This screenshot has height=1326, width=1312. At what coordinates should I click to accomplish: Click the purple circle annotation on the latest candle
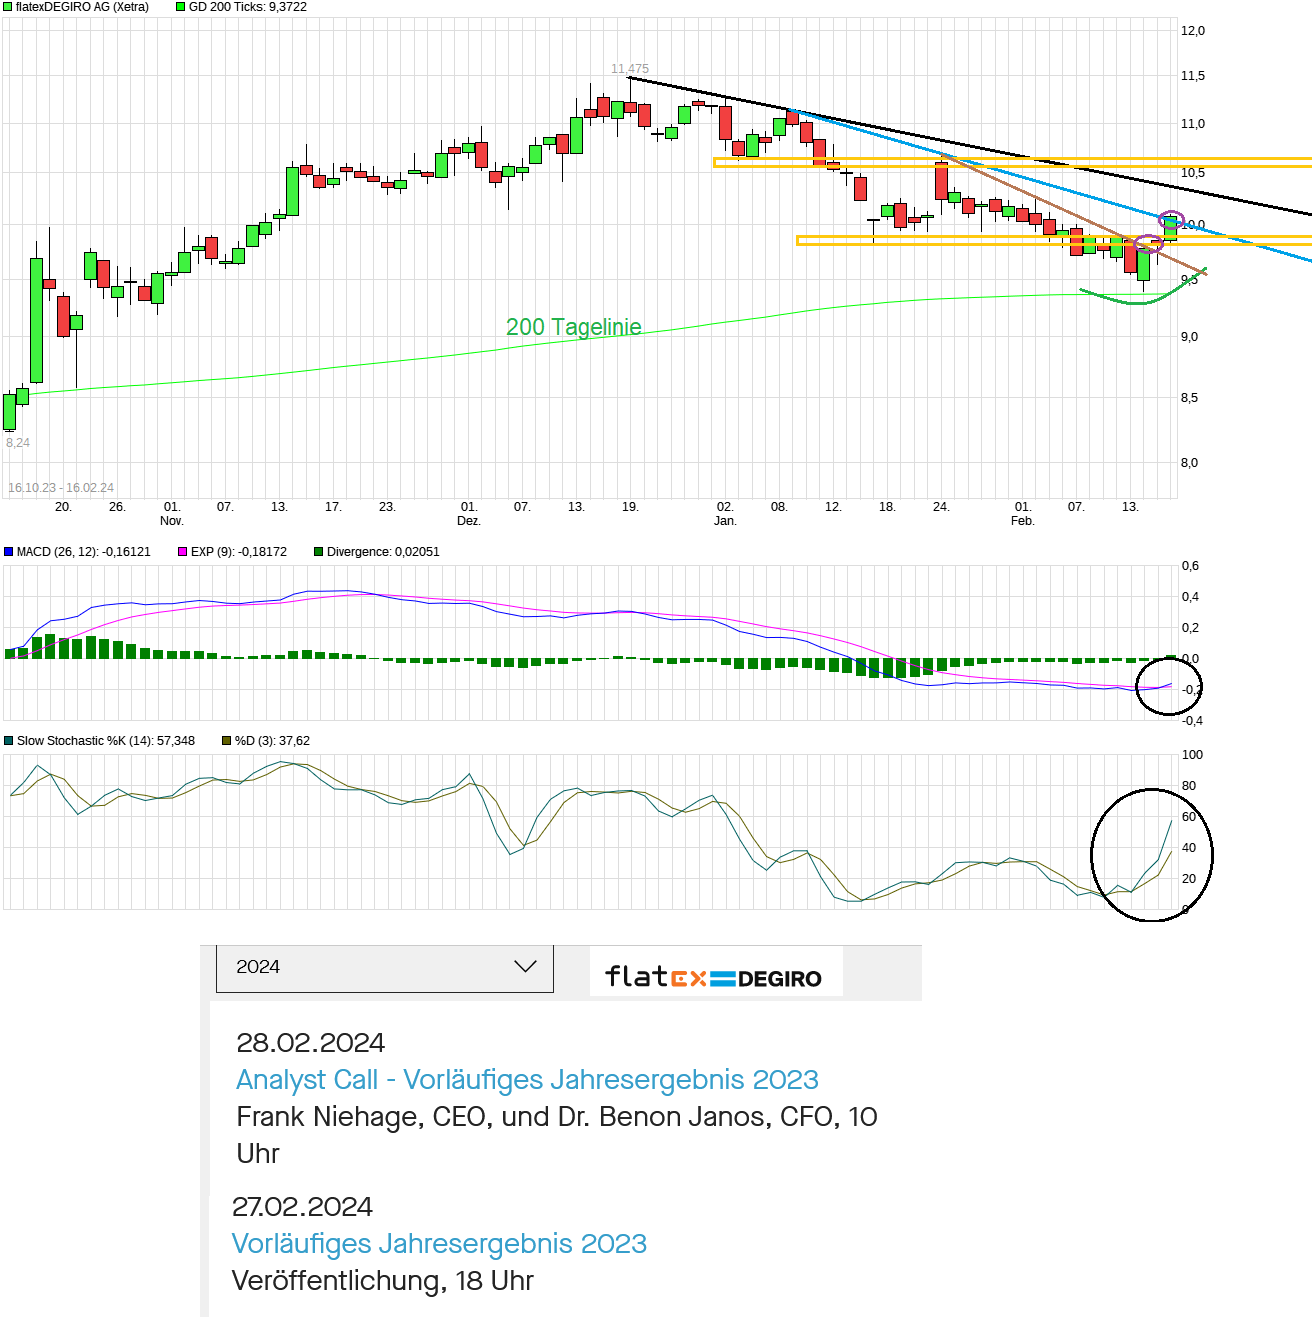pos(1172,221)
